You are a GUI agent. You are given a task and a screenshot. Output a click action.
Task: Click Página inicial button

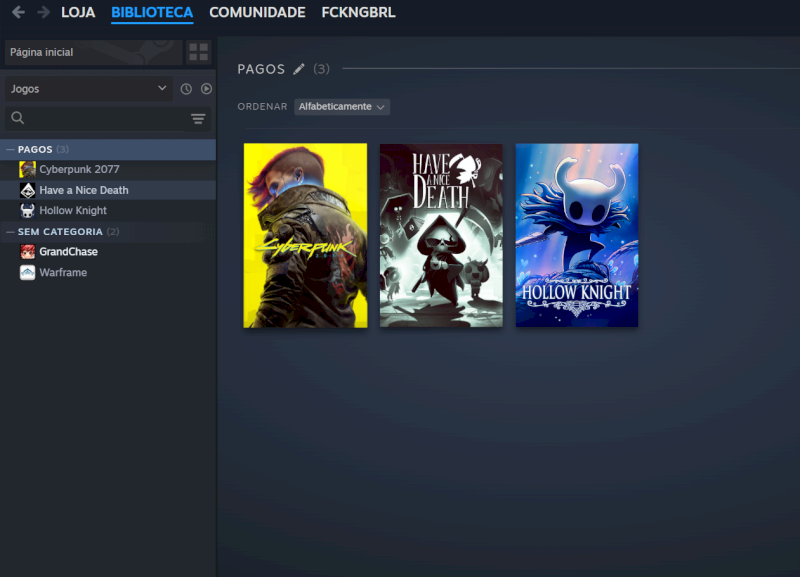coord(93,52)
